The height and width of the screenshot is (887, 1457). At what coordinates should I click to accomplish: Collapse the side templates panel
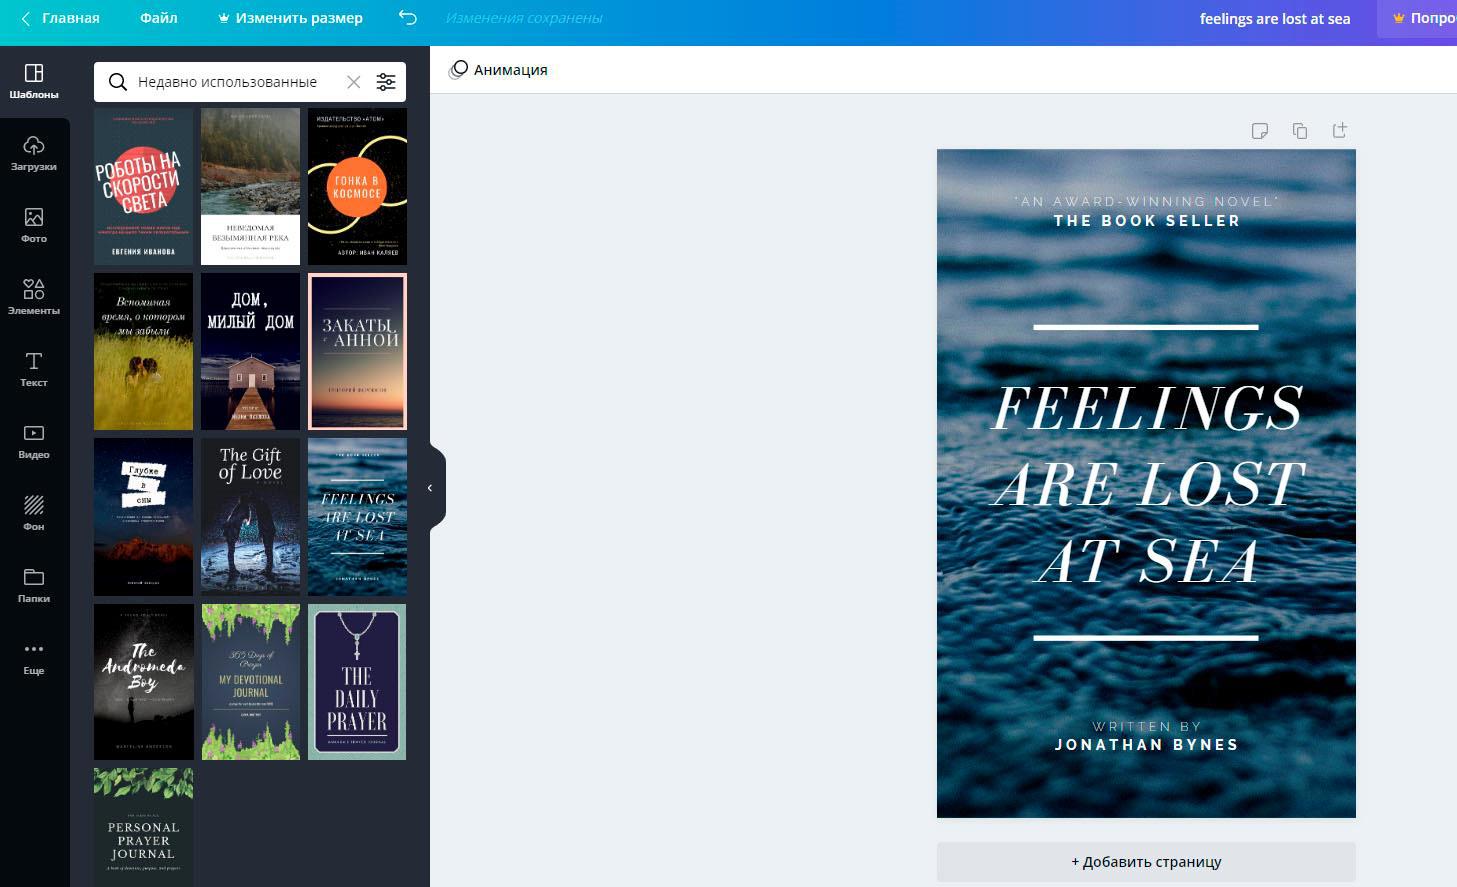coord(431,488)
